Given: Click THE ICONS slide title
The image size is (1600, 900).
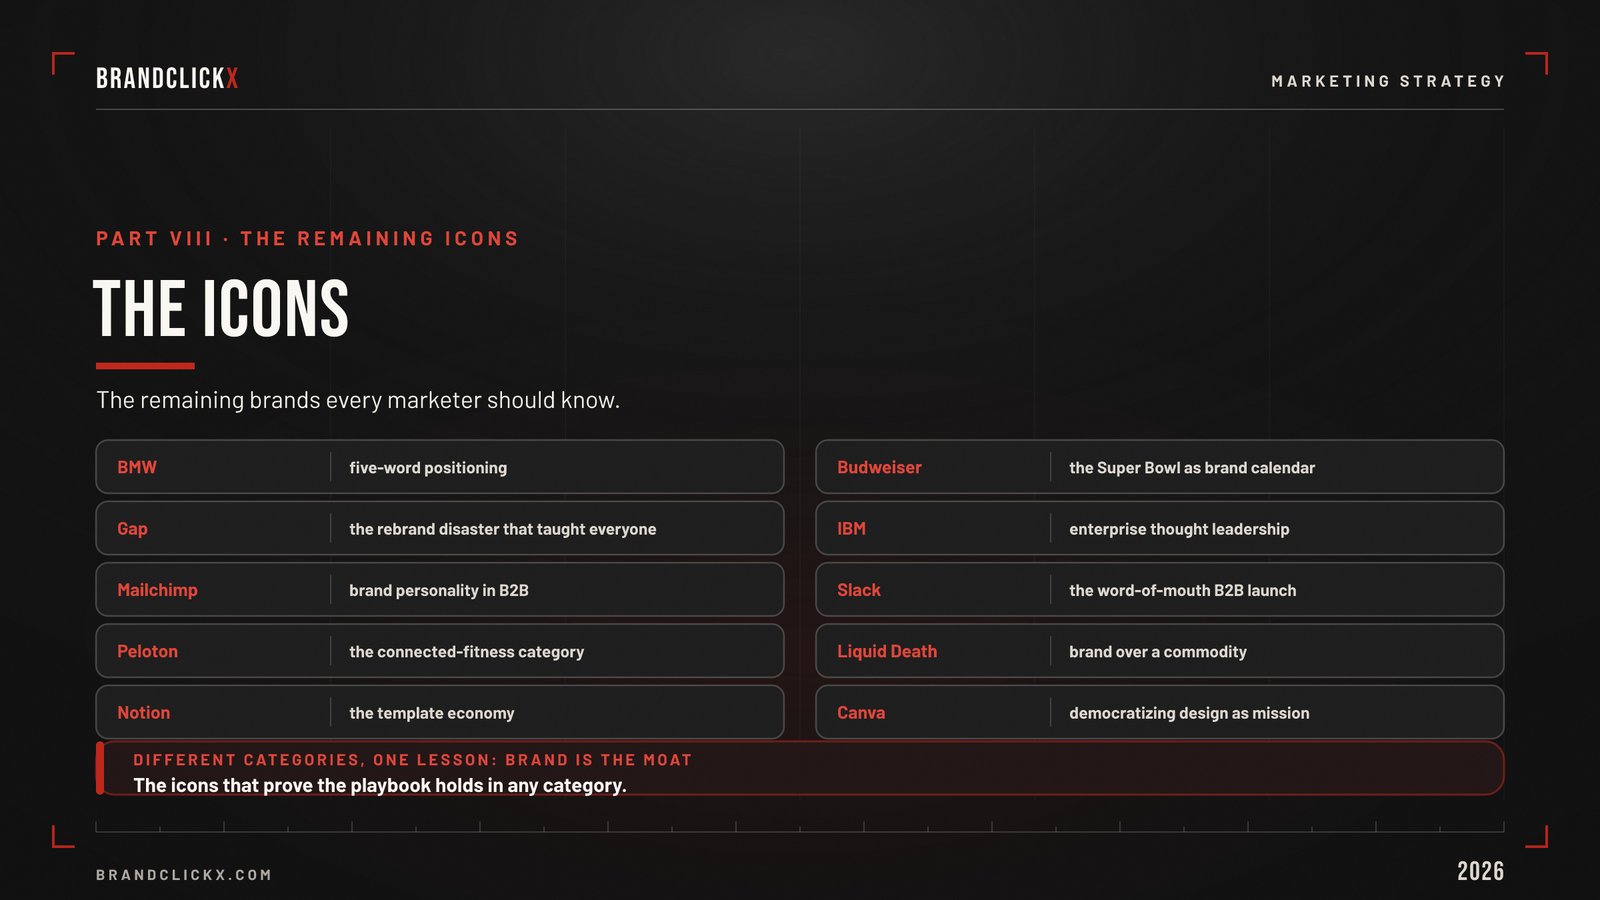Looking at the screenshot, I should [x=221, y=309].
